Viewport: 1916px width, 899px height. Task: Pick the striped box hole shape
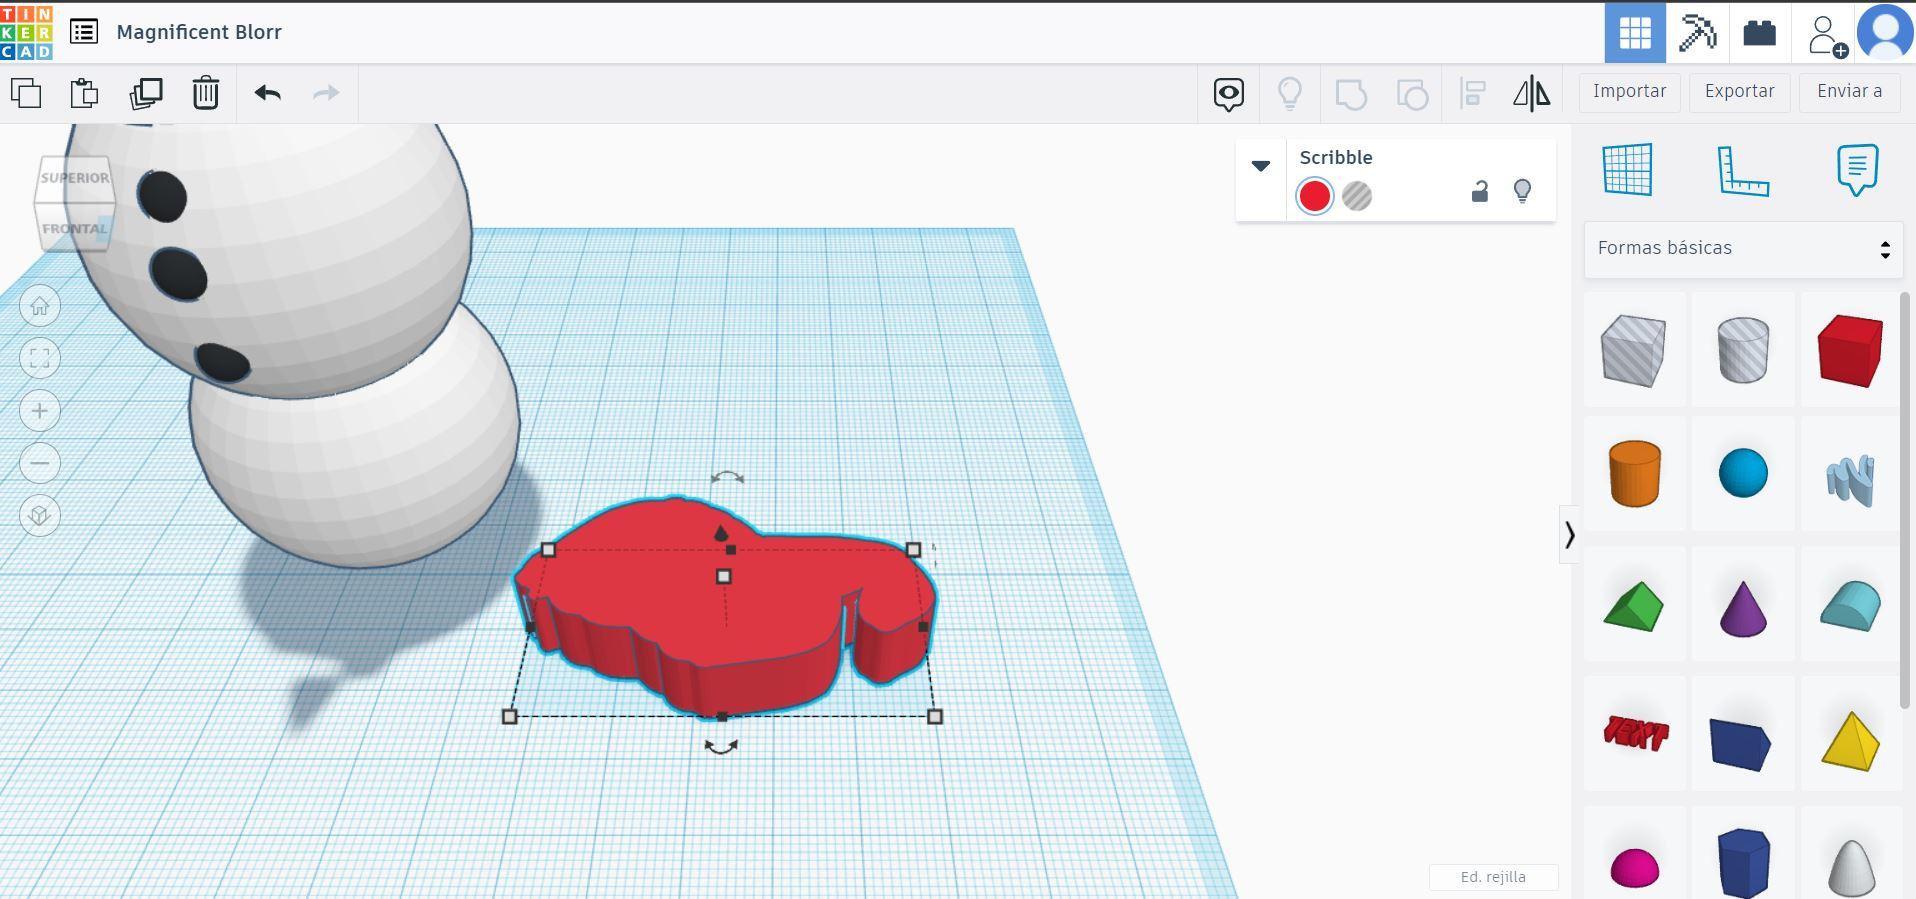pos(1634,350)
